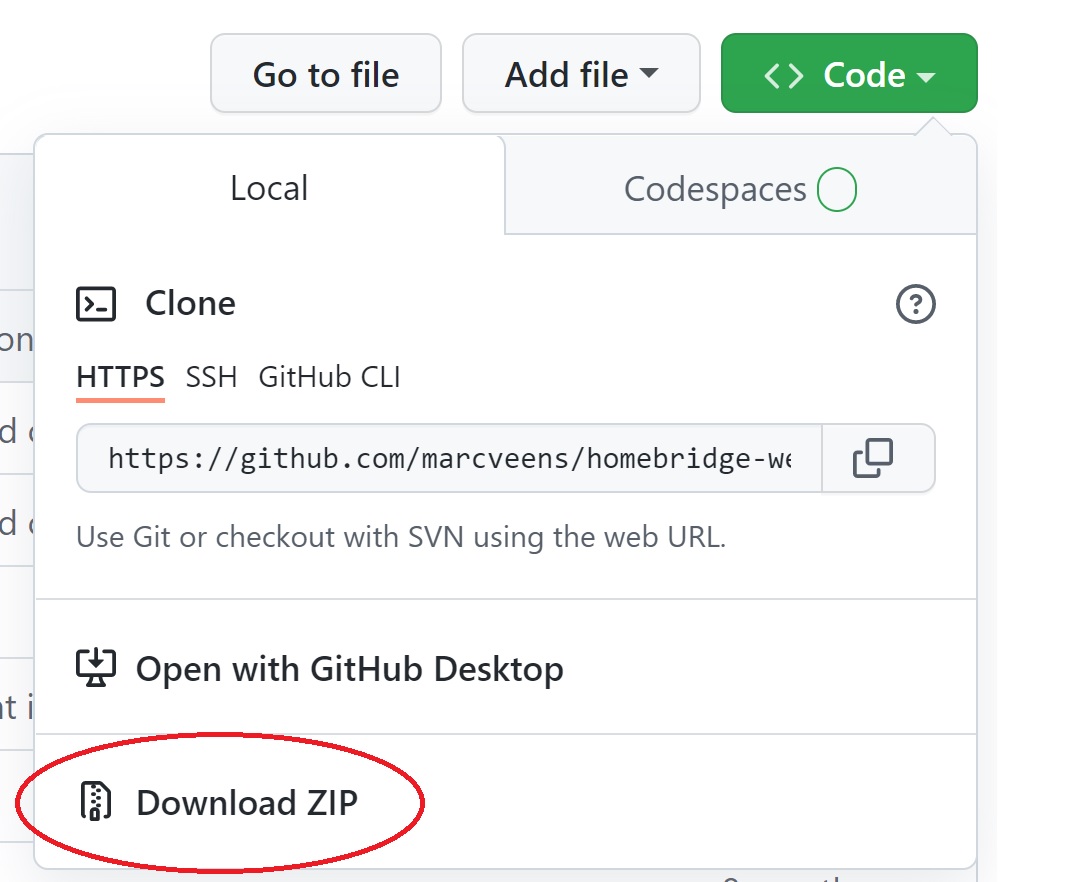The height and width of the screenshot is (882, 1068).
Task: Select the HTTPS clone option
Action: point(121,377)
